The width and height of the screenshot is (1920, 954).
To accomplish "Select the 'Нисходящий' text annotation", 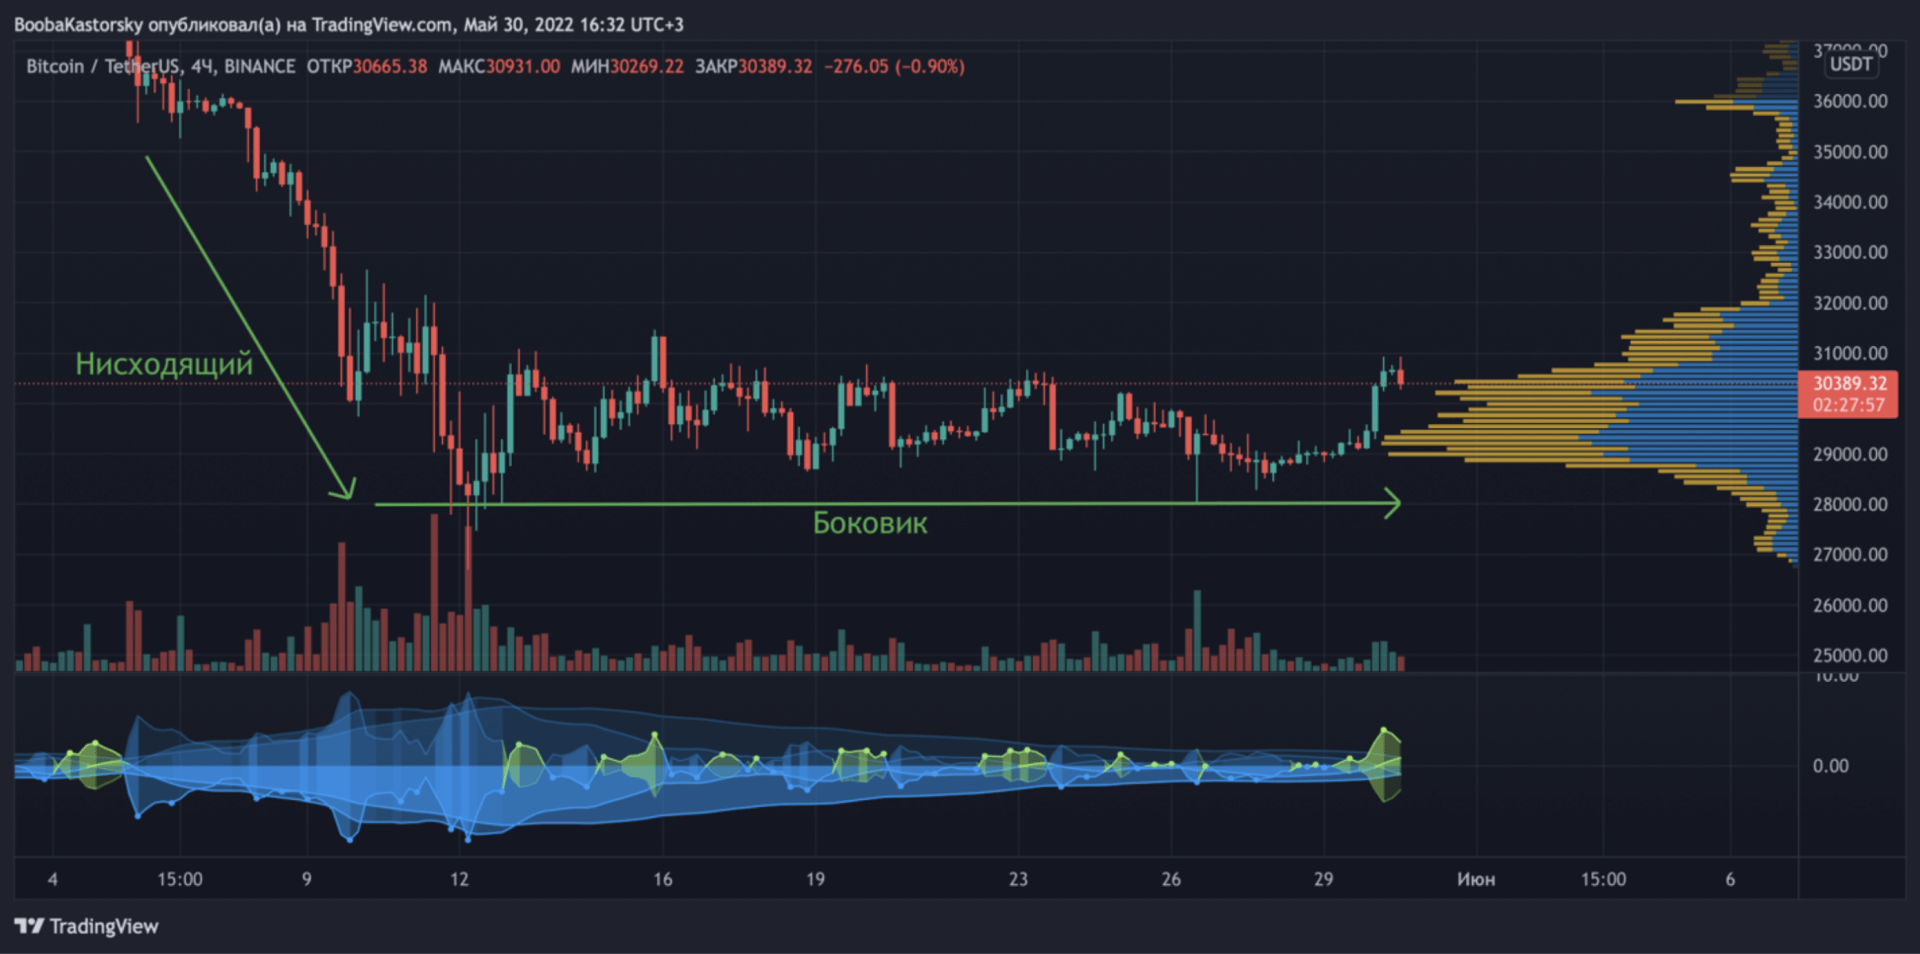I will [x=165, y=364].
